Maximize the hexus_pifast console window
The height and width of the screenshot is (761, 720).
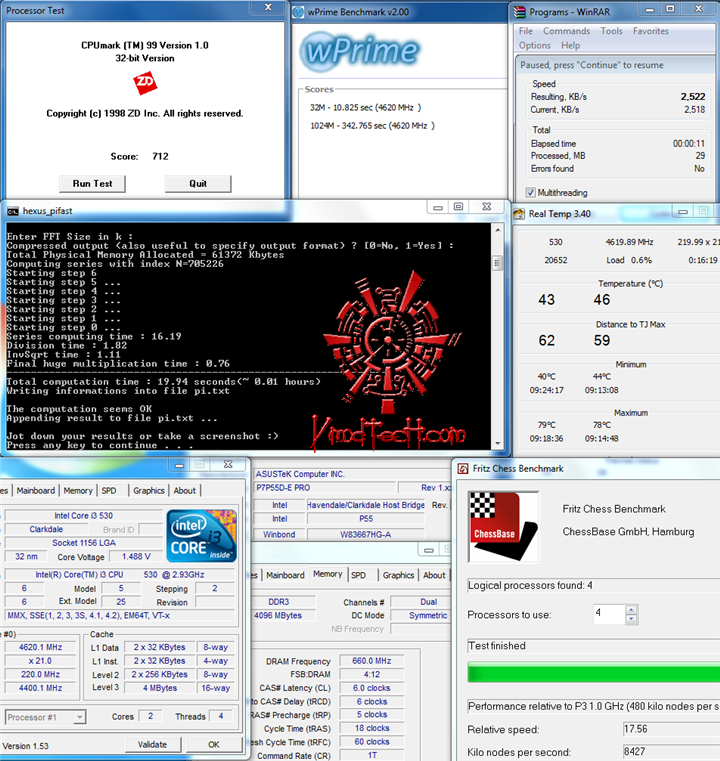[458, 207]
